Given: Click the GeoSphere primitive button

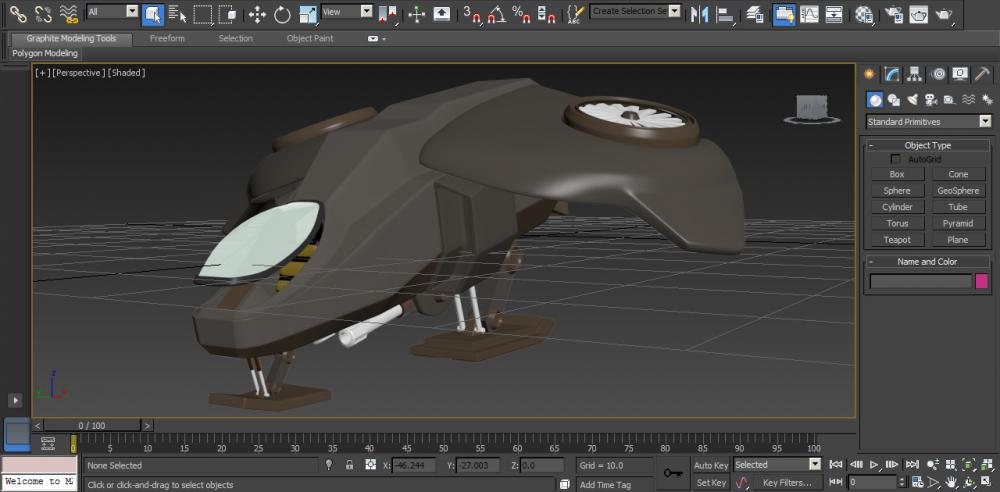Looking at the screenshot, I should point(958,191).
